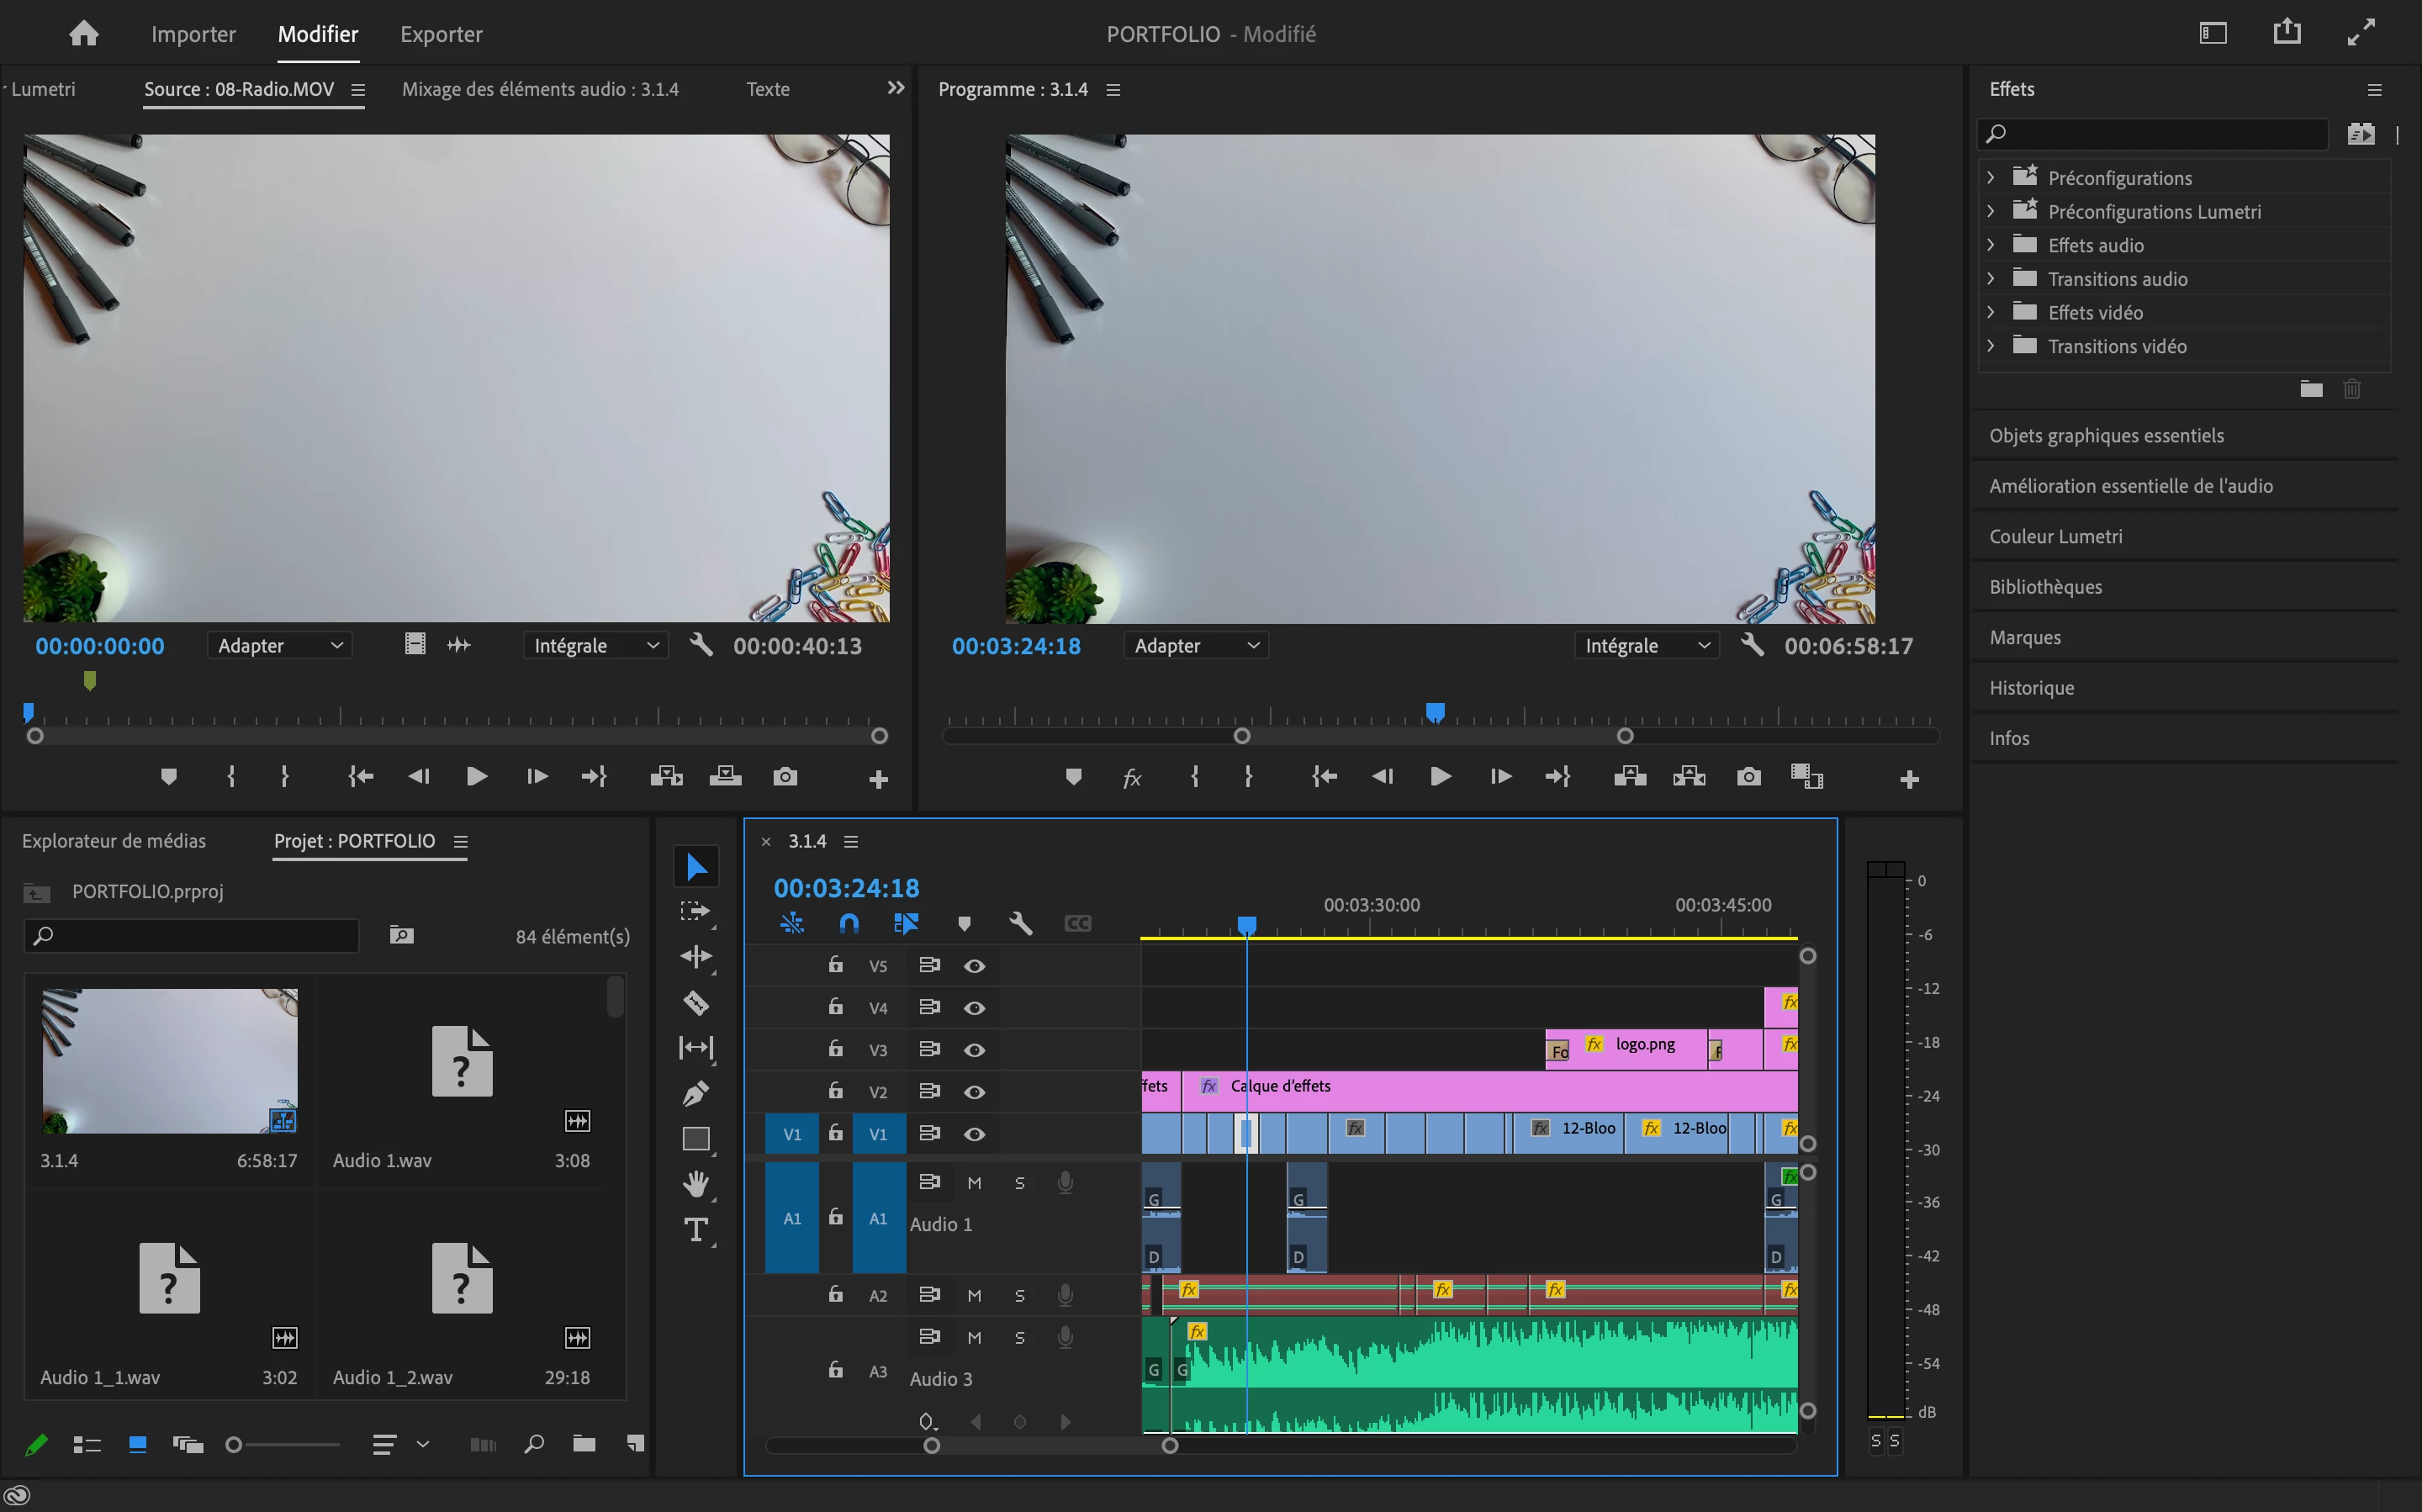
Task: Click the project thumbnail zoom slider
Action: (234, 1444)
